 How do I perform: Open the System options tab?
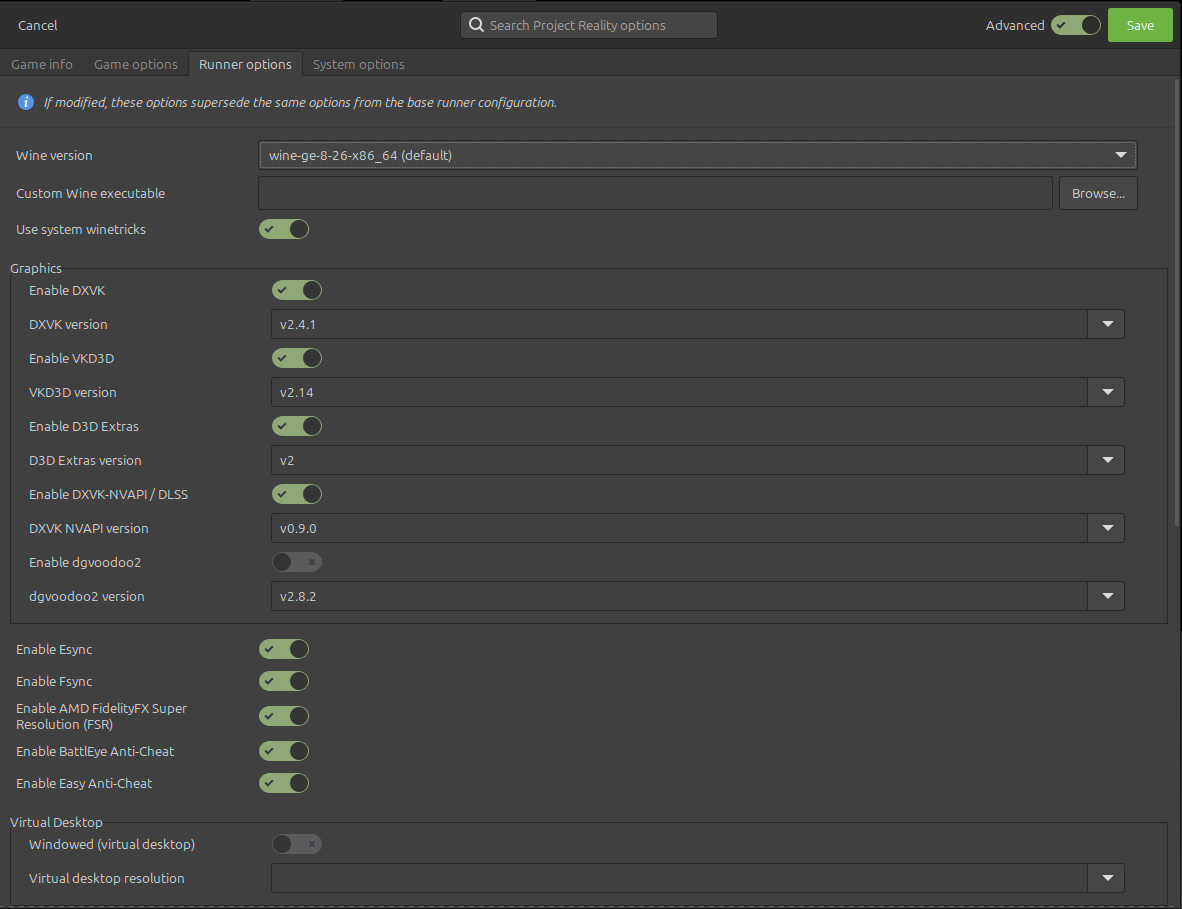coord(358,64)
